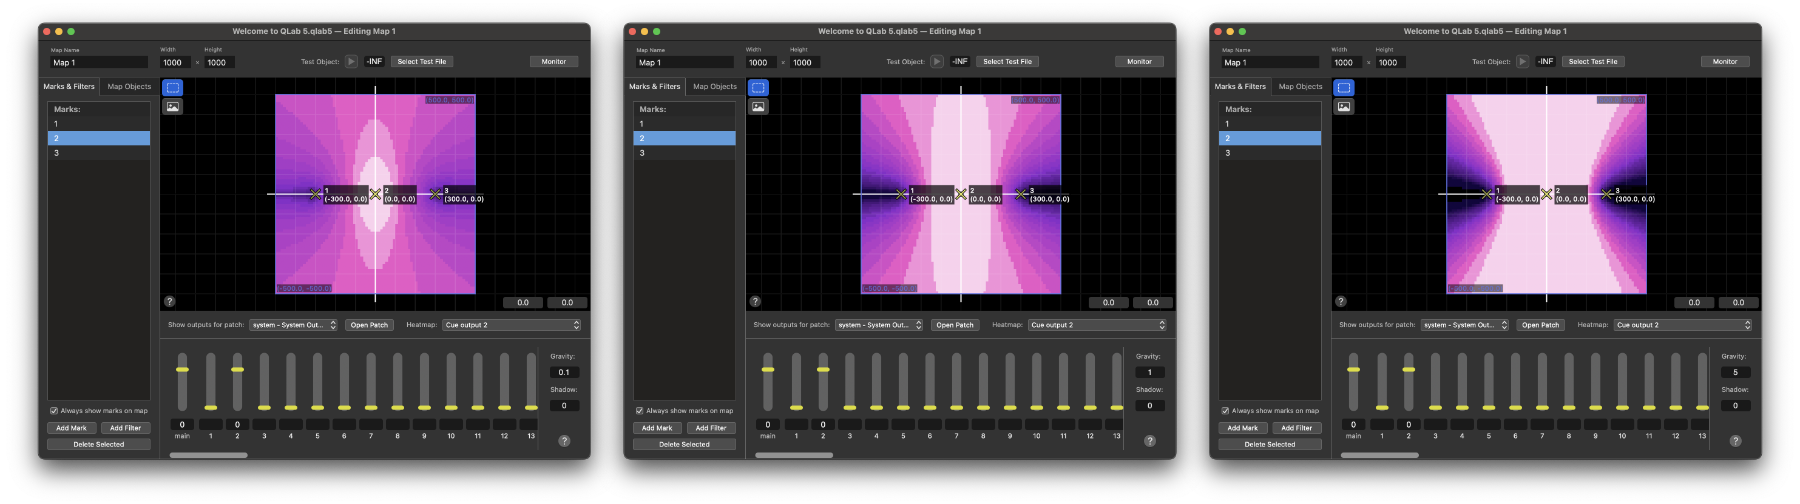
Task: Click mark 1 X marker in Gravity 0.1 map
Action: click(315, 194)
